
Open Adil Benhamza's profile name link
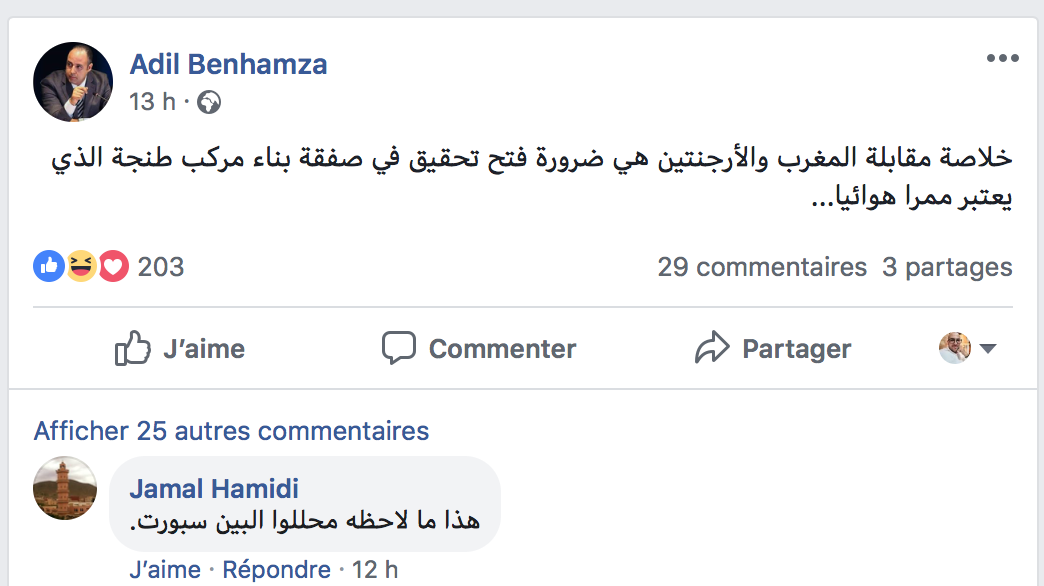pyautogui.click(x=228, y=66)
